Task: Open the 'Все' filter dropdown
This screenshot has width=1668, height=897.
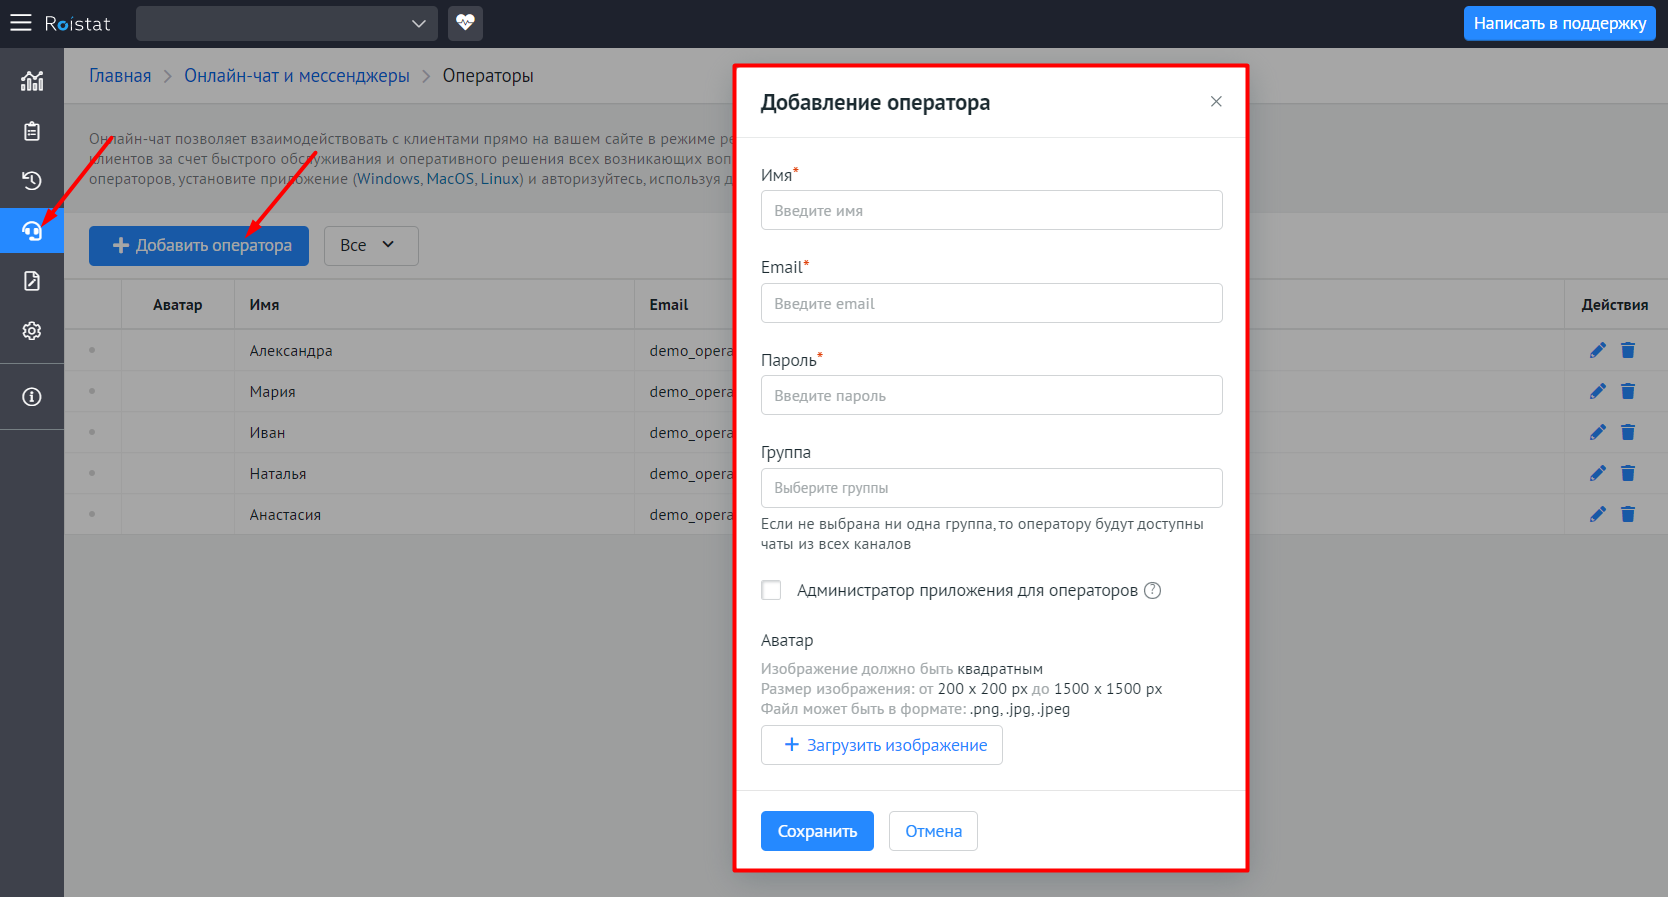Action: [x=370, y=246]
